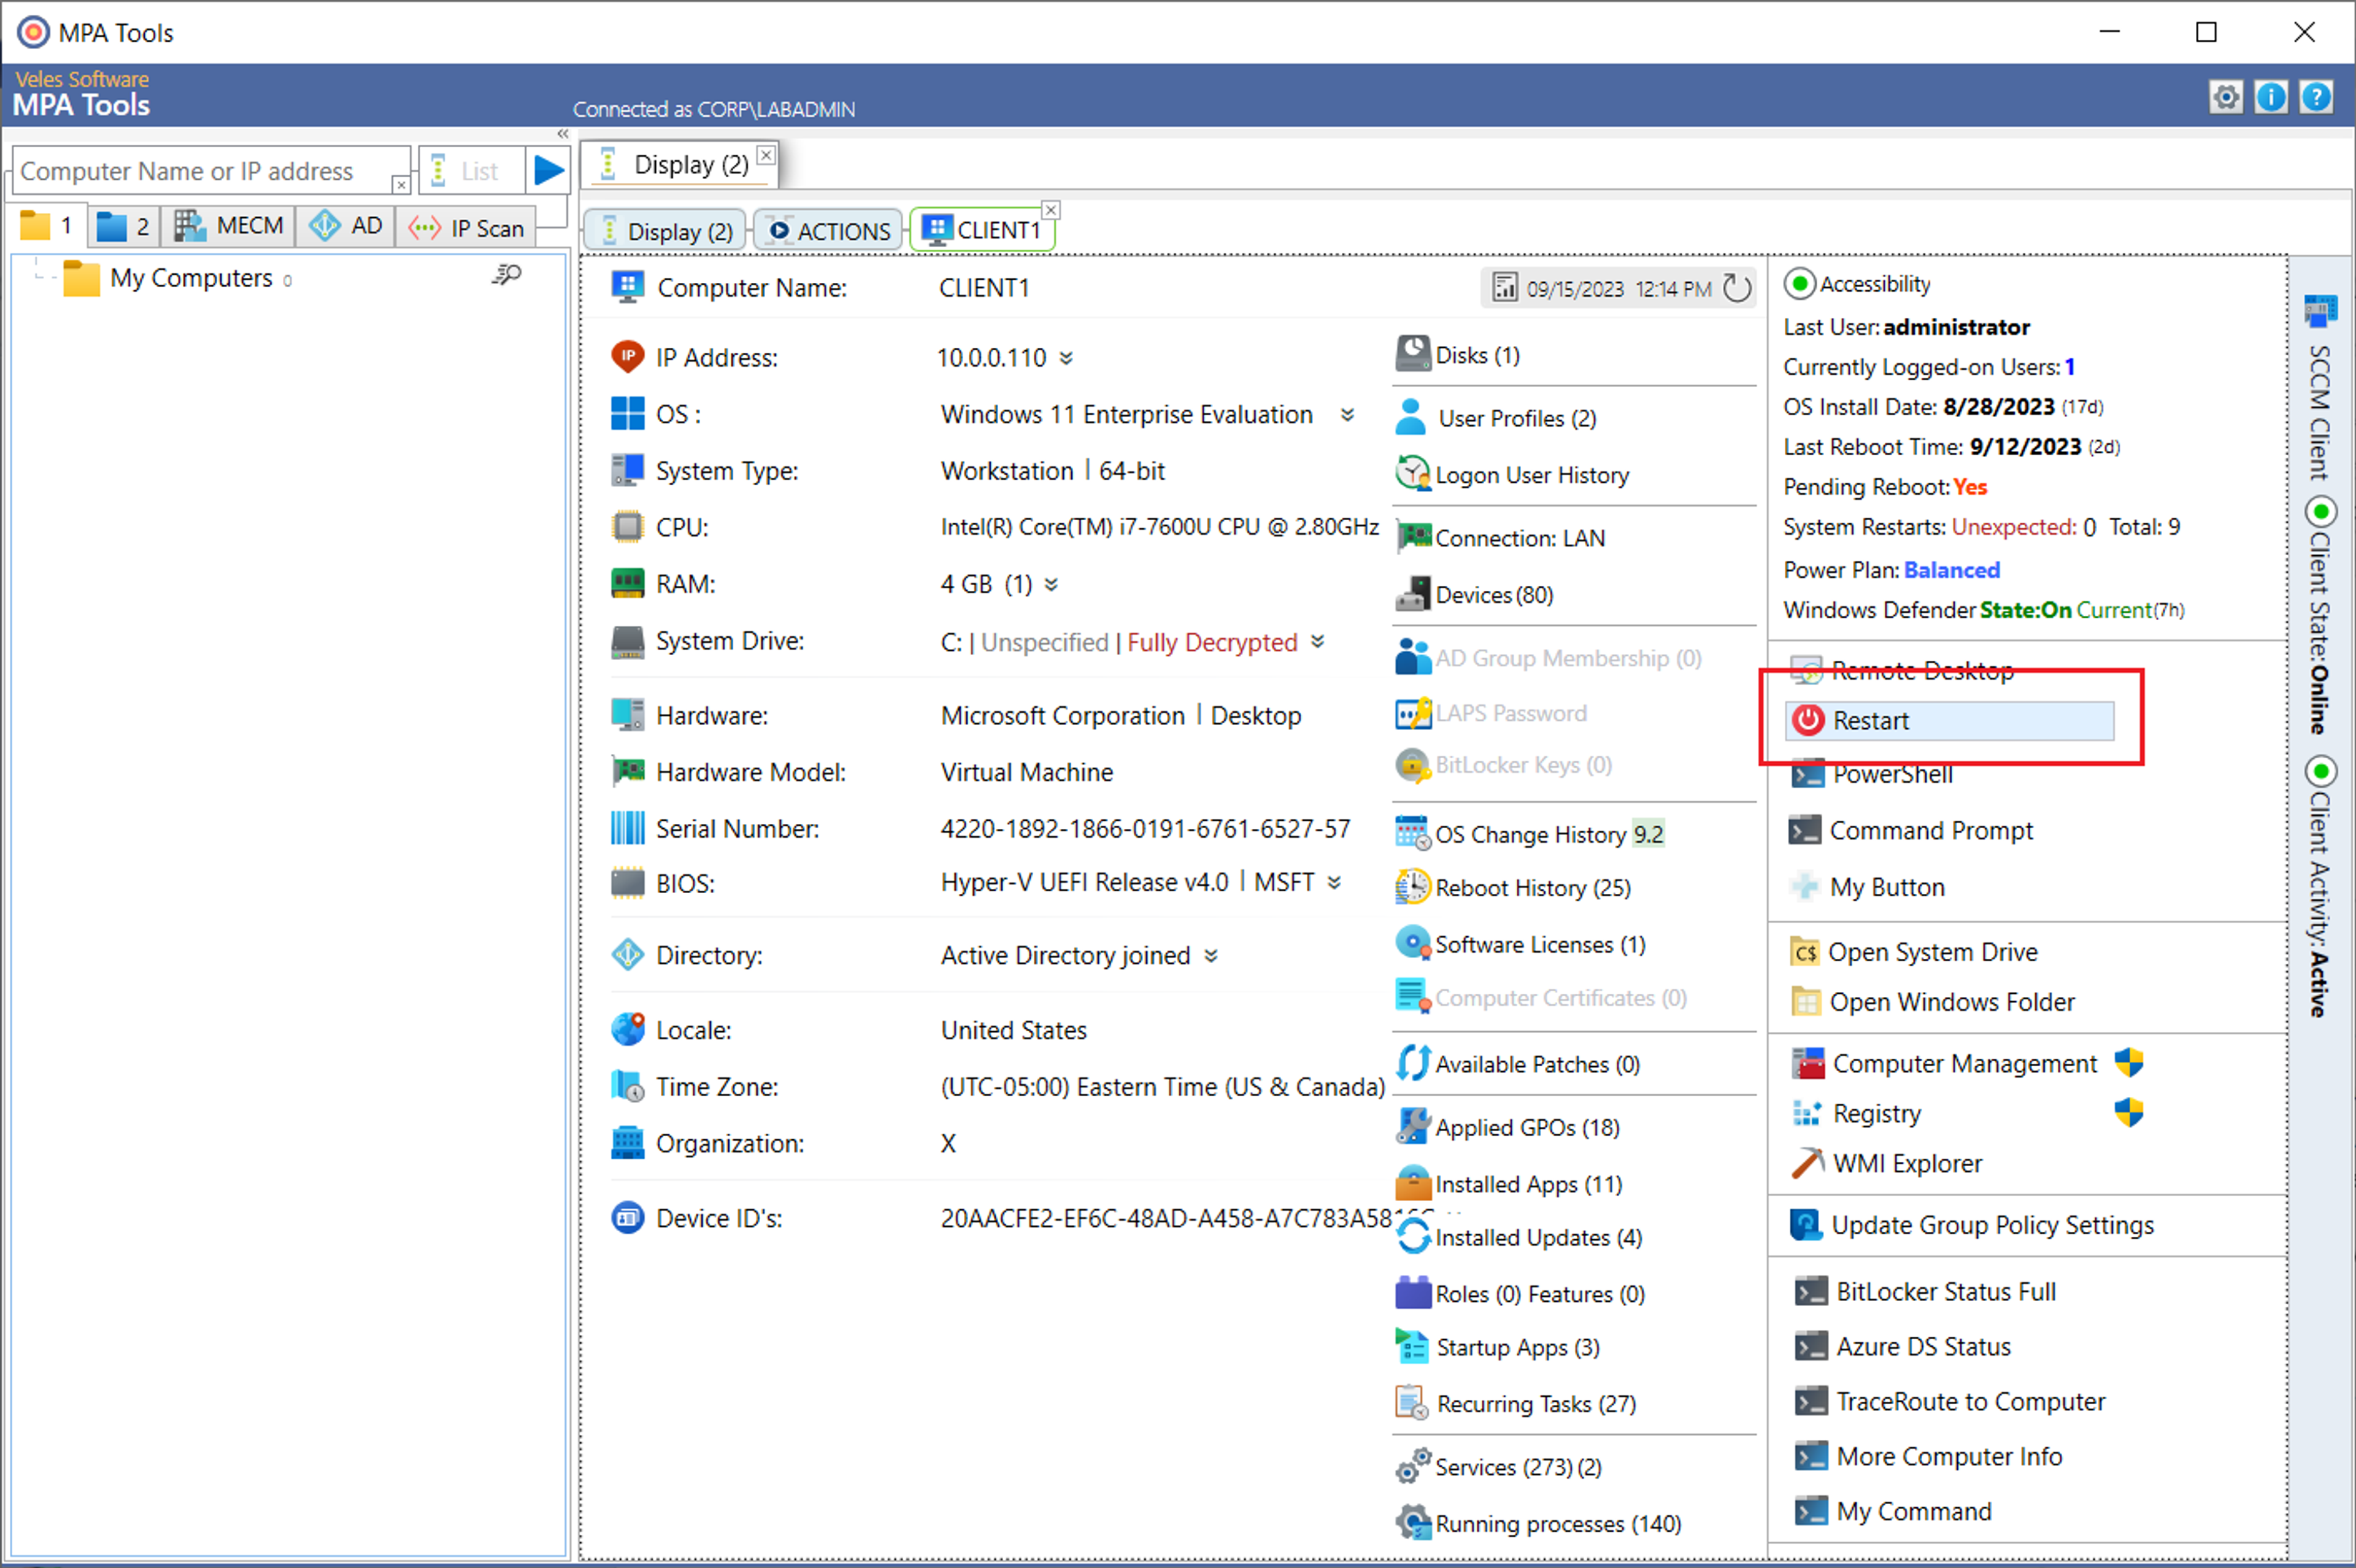Open Applied GPOs (18)
This screenshot has width=2356, height=1568.
coord(1508,1127)
